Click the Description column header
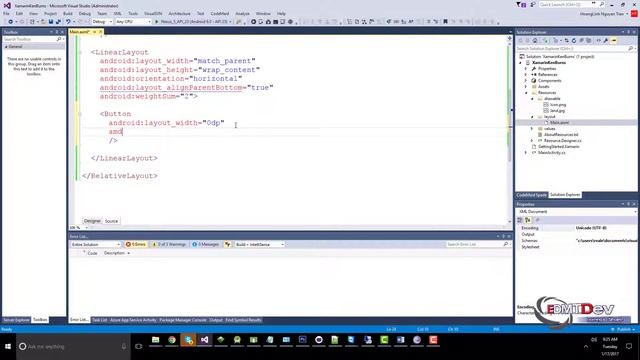Screen dimensions: 640x360 click(114, 253)
